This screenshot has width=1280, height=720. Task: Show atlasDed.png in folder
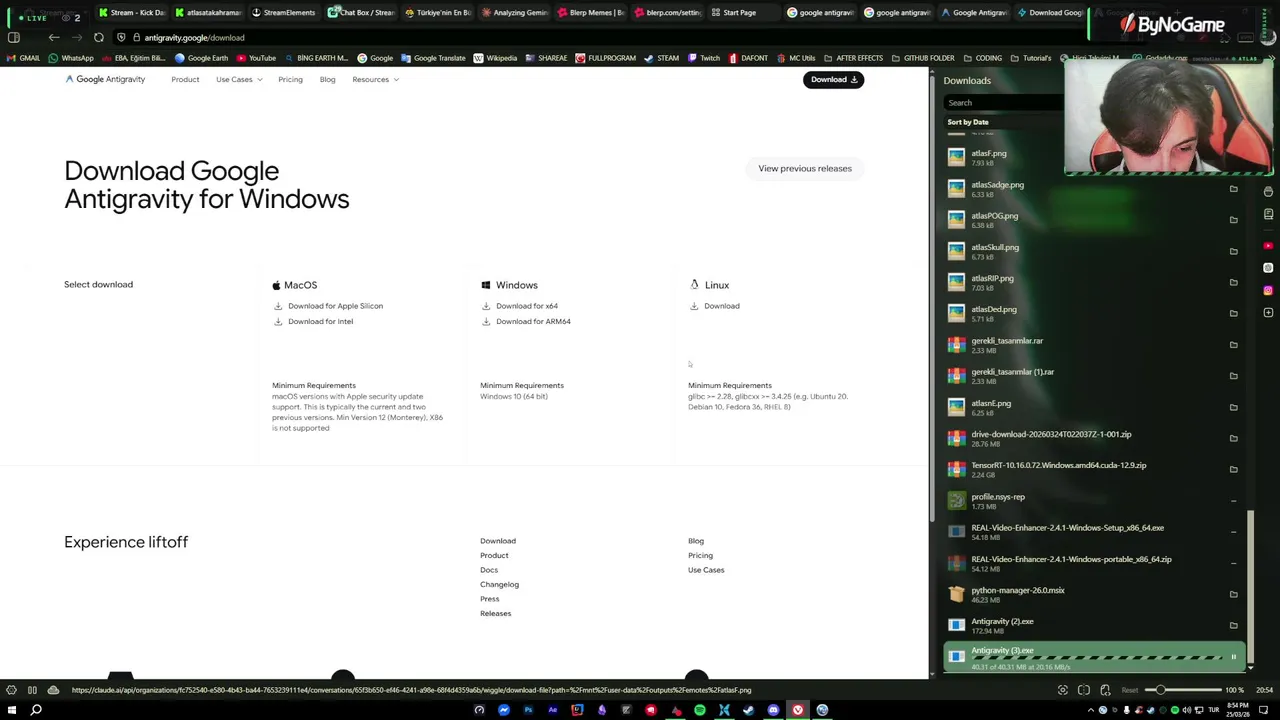tap(1234, 313)
